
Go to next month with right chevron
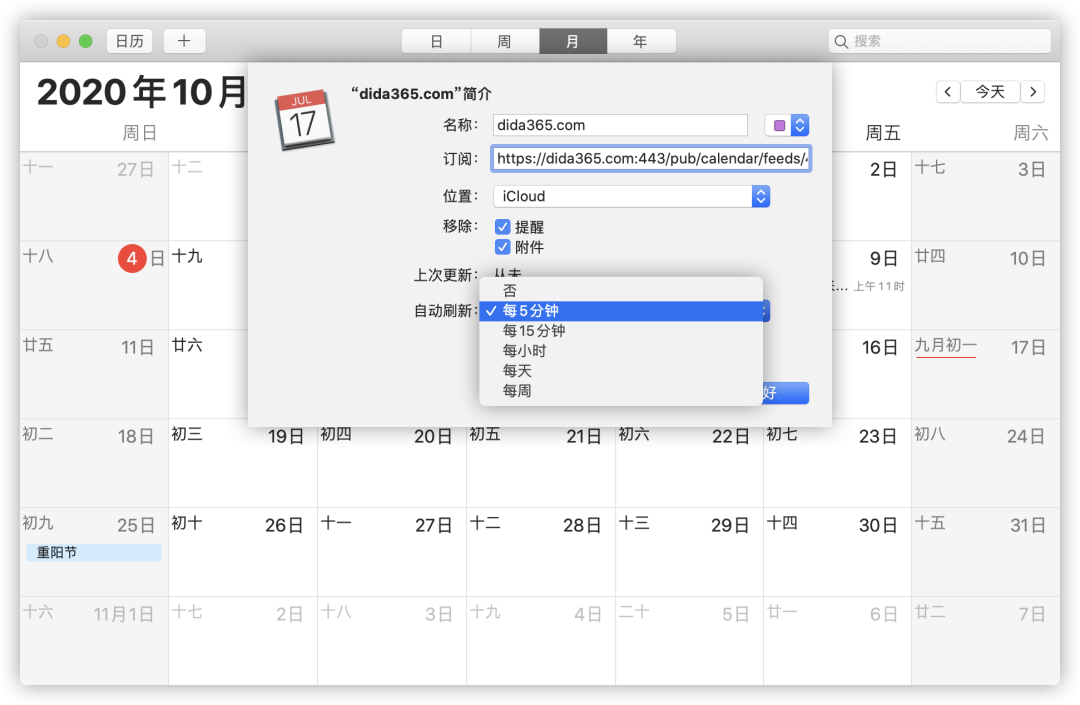click(1032, 92)
